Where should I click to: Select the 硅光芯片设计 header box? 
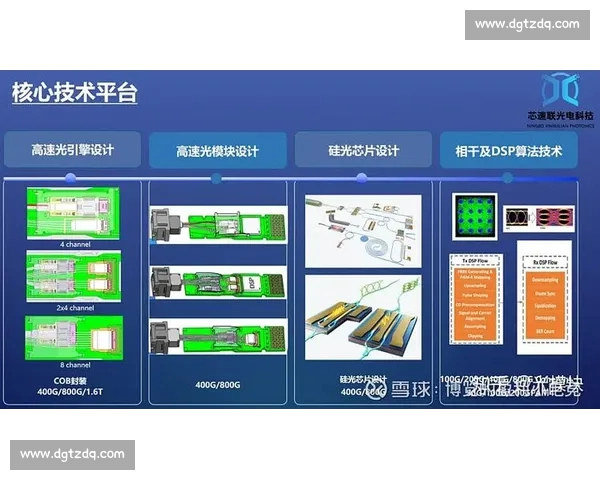pos(364,150)
